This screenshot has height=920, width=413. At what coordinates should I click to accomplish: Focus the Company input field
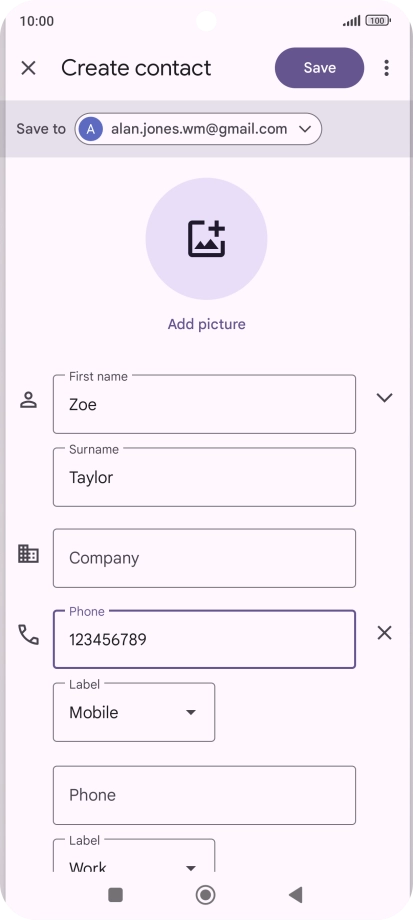204,558
